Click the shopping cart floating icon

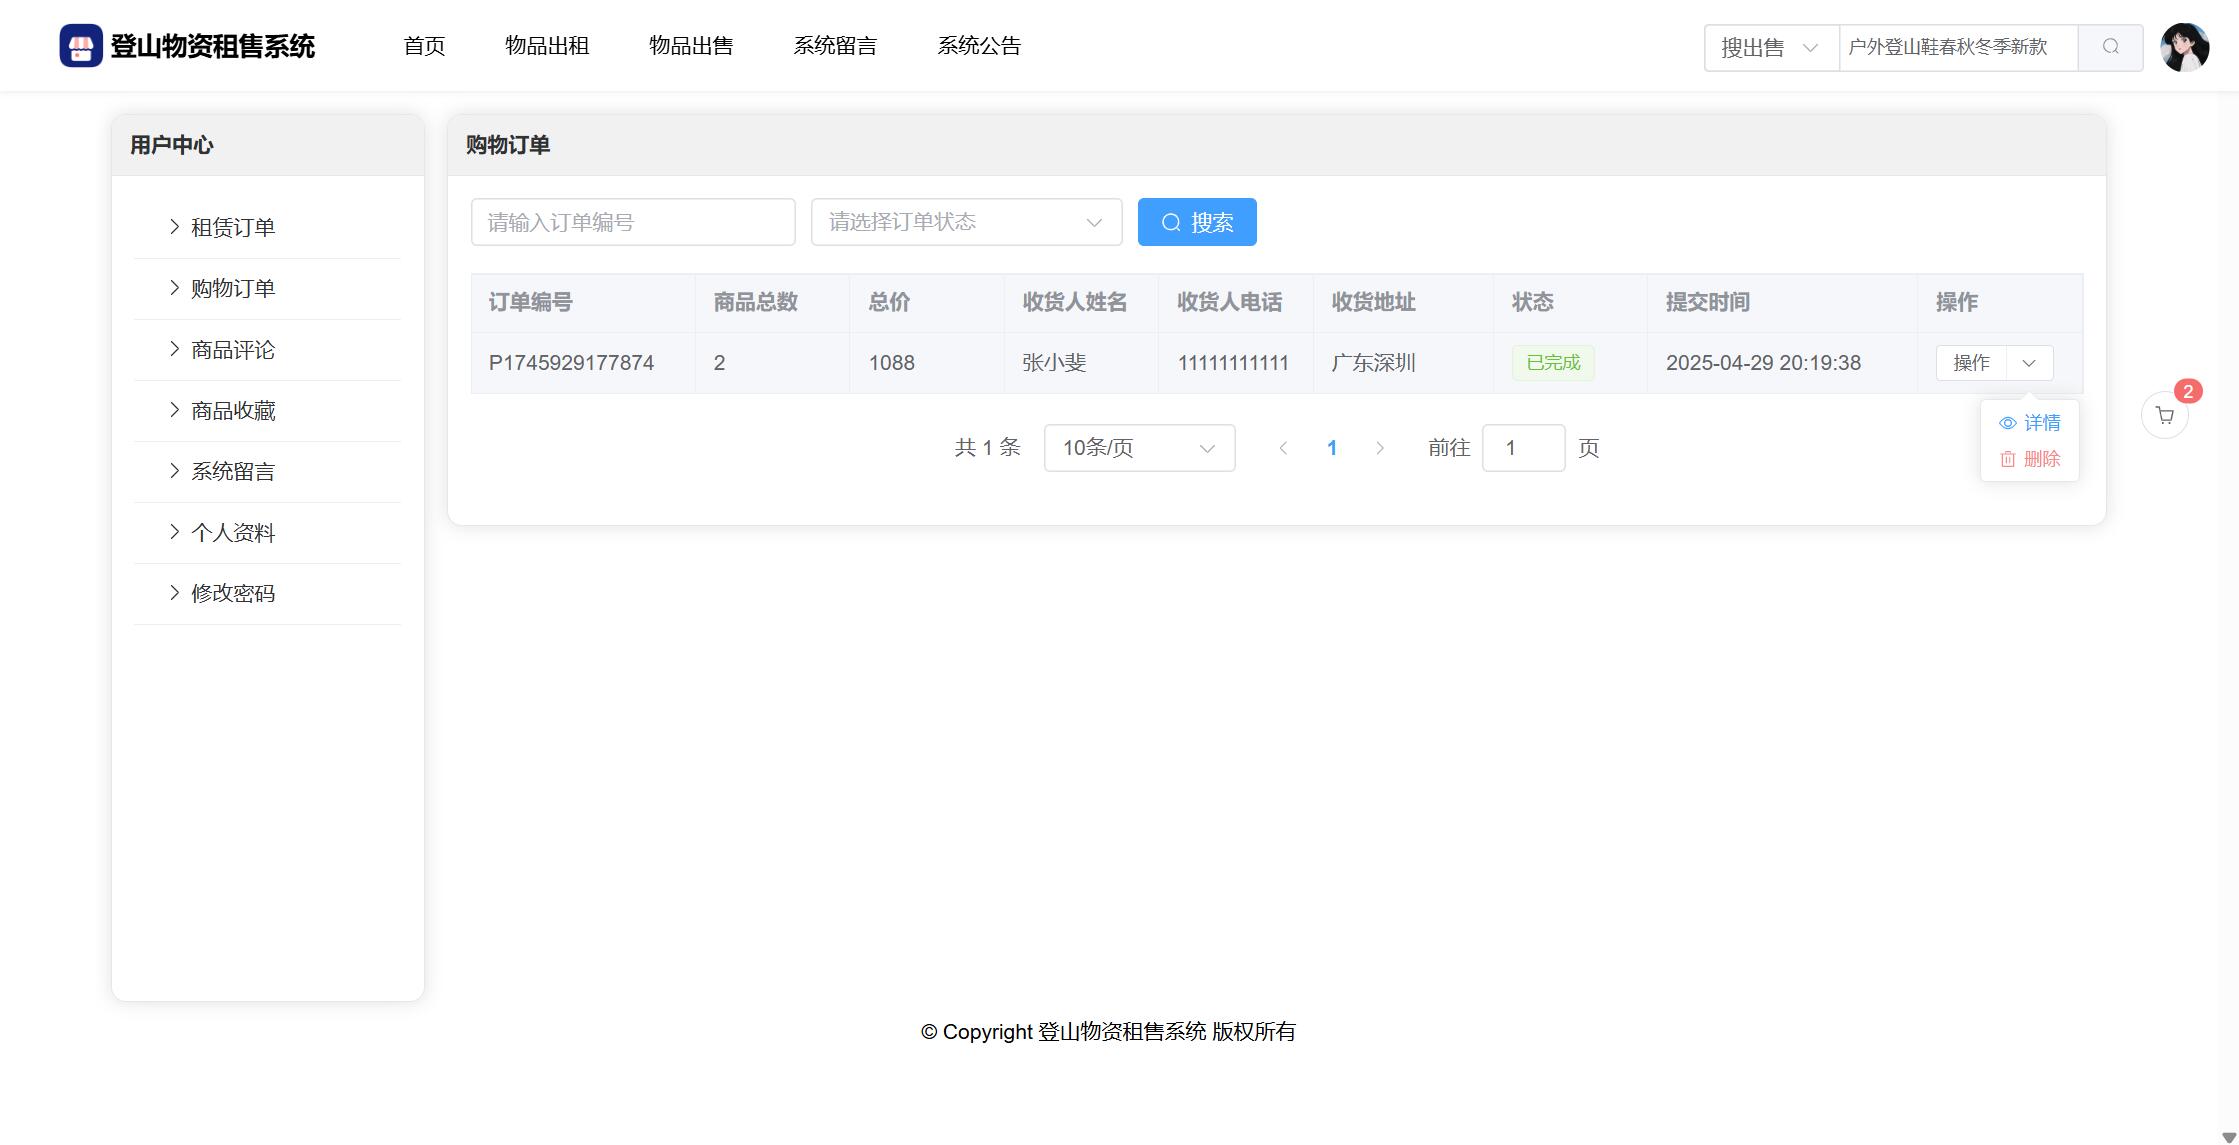point(2164,416)
